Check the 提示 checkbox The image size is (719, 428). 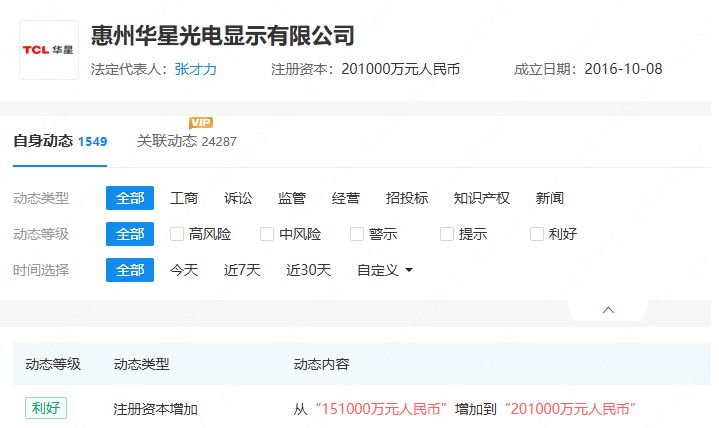(447, 234)
